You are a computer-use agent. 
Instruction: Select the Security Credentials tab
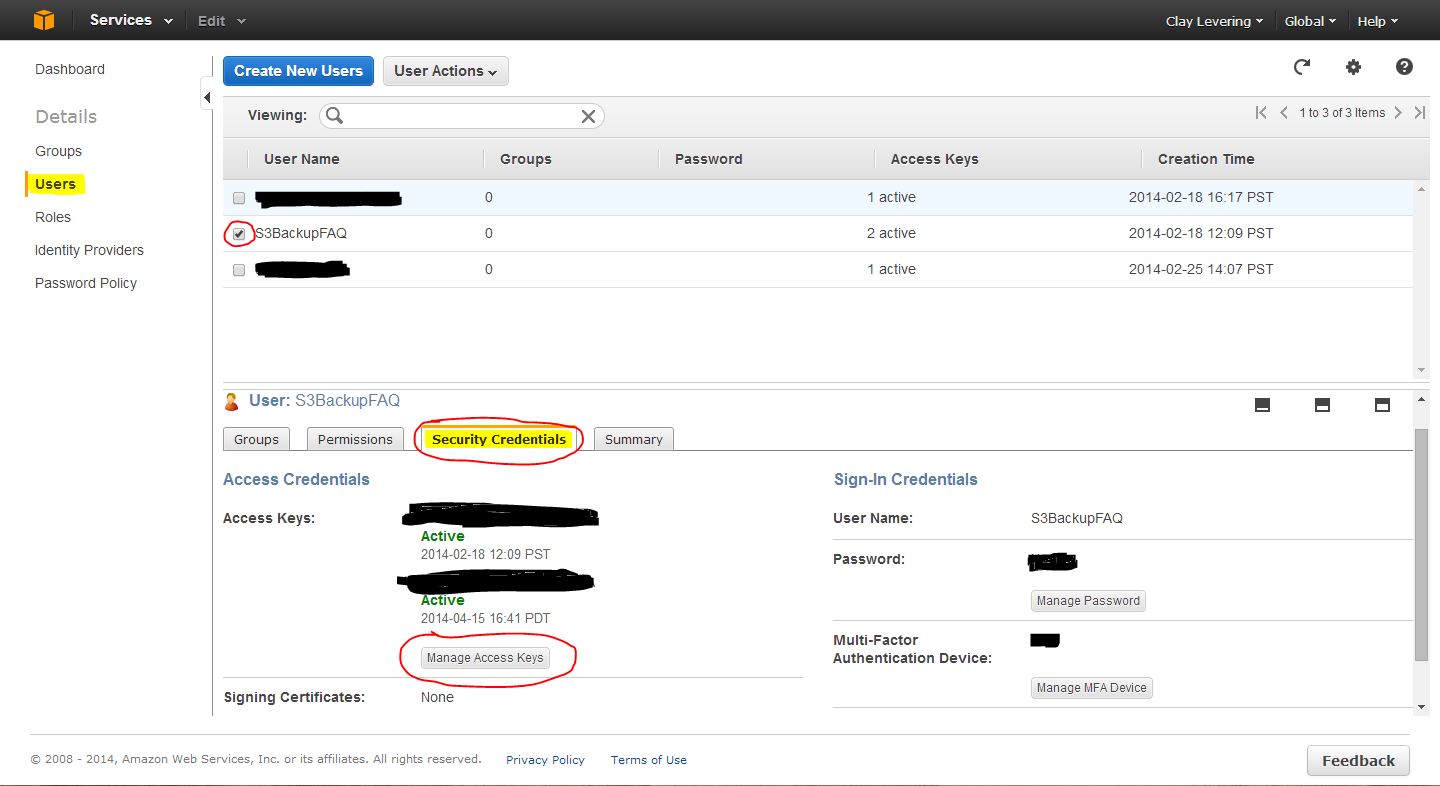coord(499,439)
